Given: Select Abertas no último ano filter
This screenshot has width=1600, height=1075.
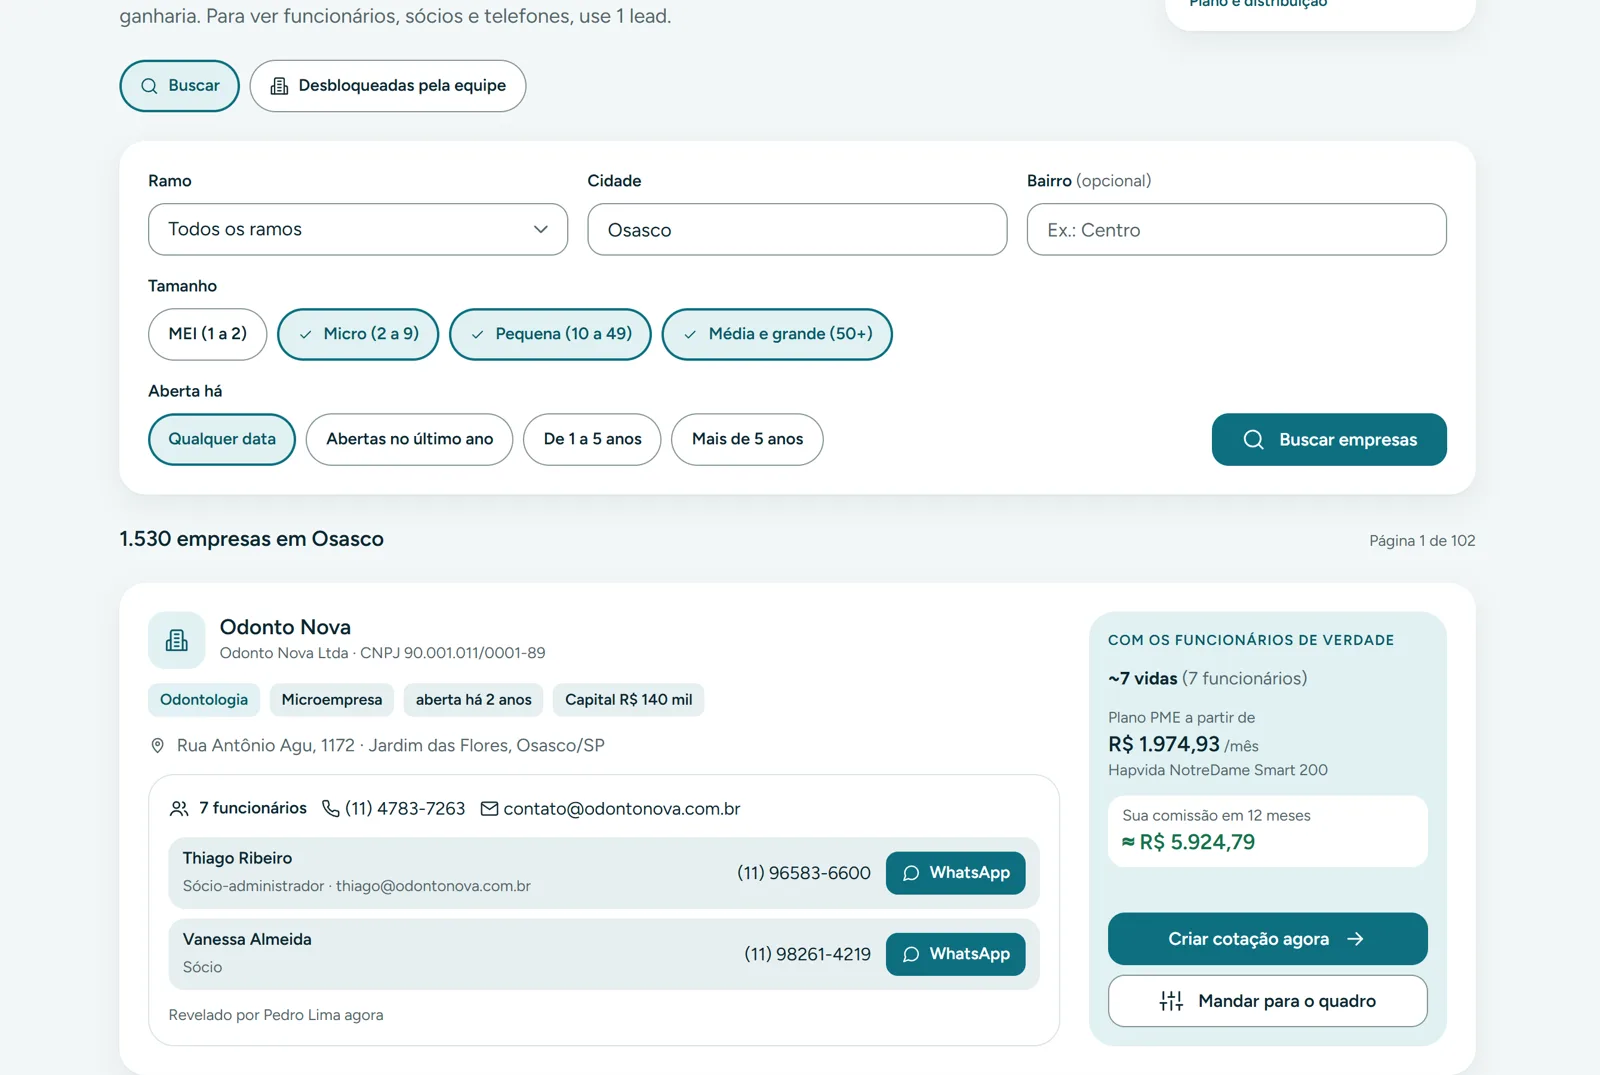Looking at the screenshot, I should click(410, 439).
